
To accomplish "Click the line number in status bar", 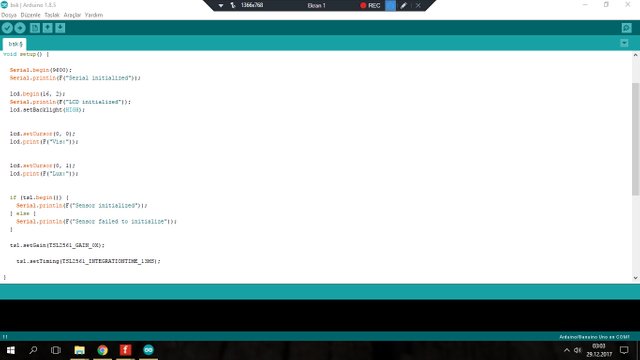I will [x=5, y=337].
